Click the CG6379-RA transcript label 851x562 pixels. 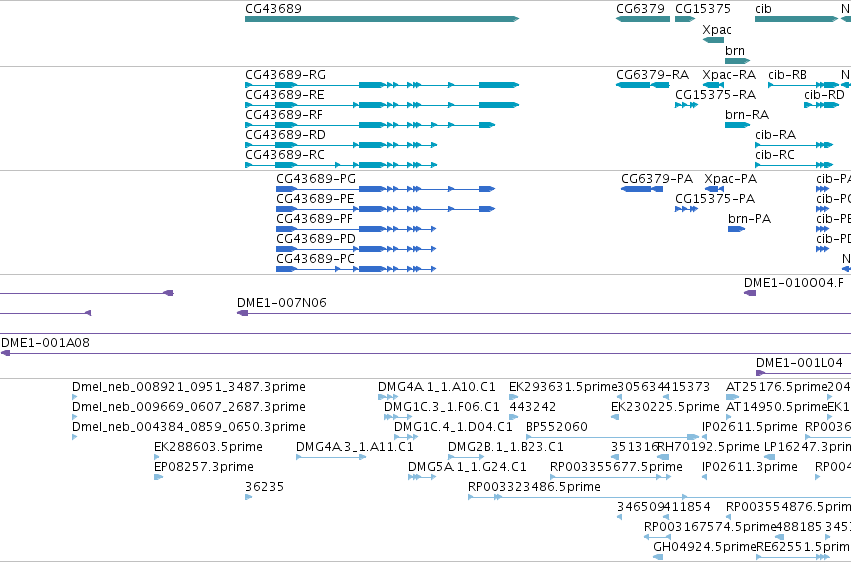pos(652,75)
